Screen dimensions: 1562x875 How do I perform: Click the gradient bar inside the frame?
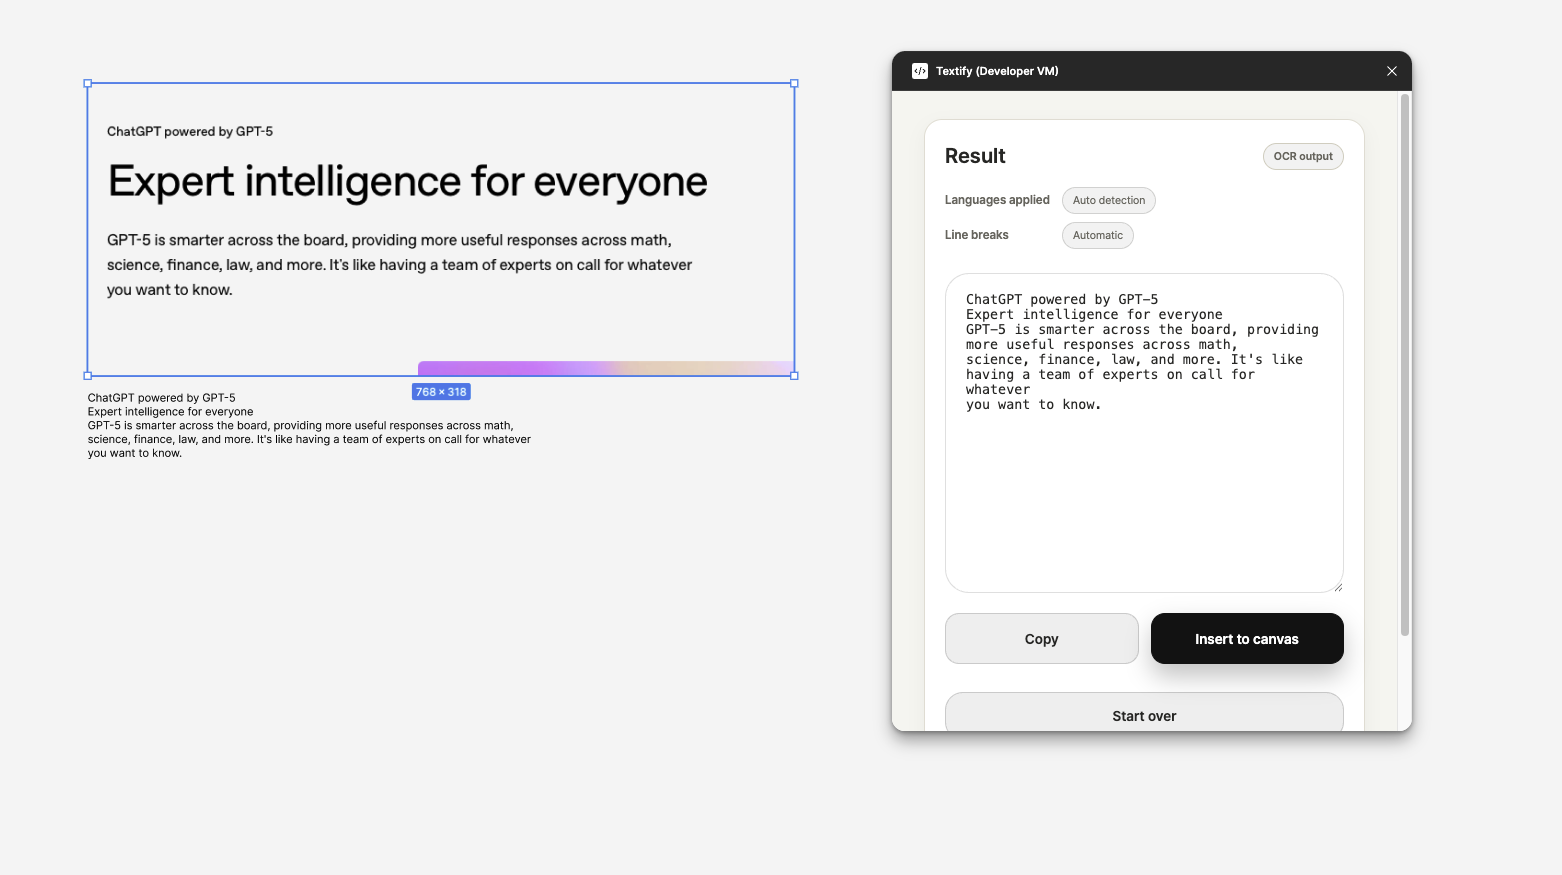(605, 368)
